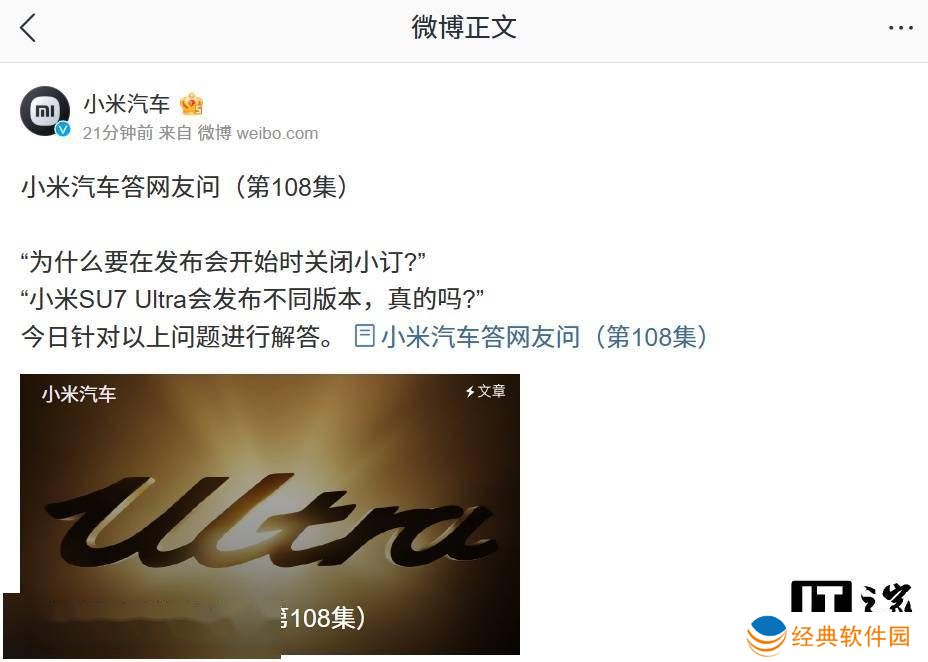Screen dimensions: 928x662
Task: Click the 文章 lightning tag on image
Action: (x=485, y=392)
